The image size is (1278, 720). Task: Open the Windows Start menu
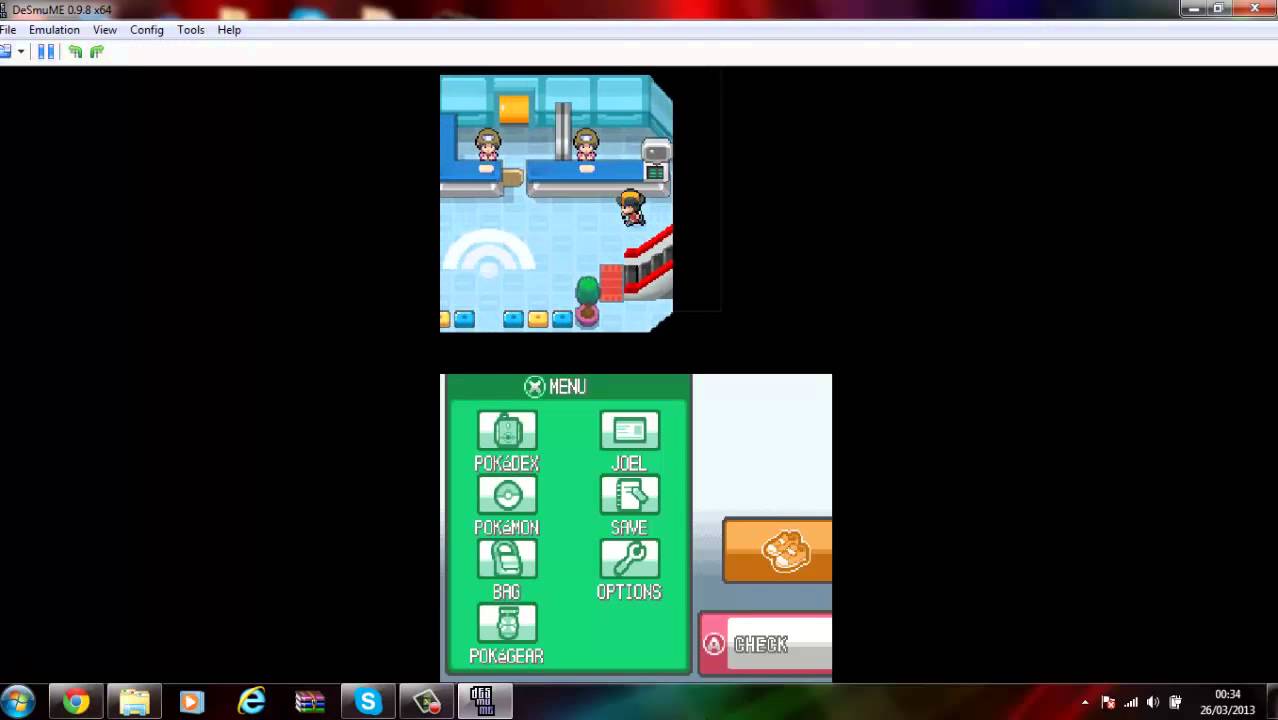tap(18, 701)
